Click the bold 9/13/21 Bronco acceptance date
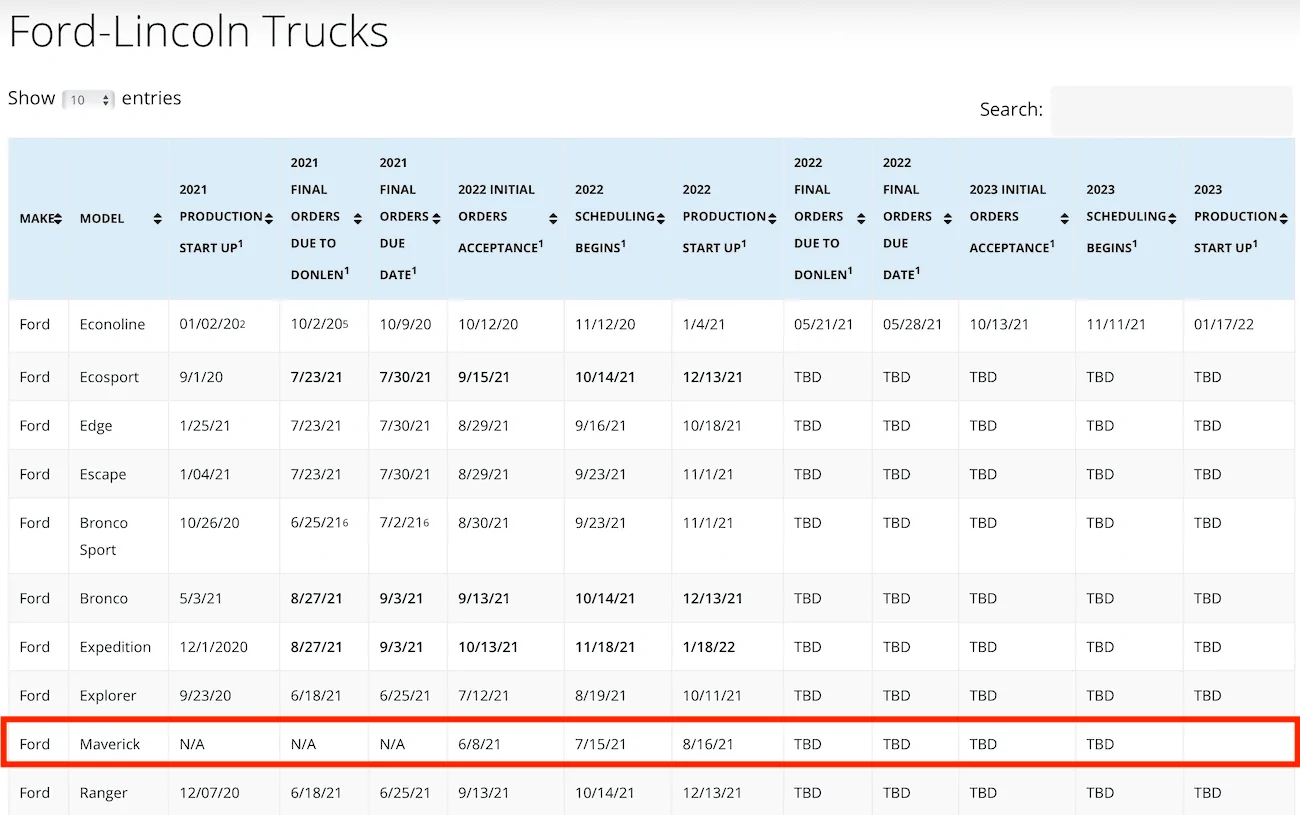Screen dimensions: 1300x815 [484, 599]
